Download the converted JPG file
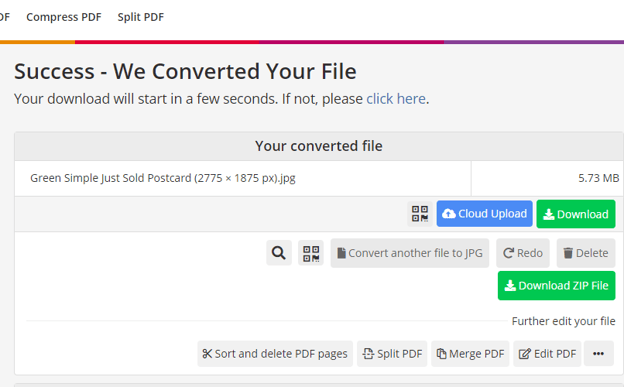 [x=576, y=214]
